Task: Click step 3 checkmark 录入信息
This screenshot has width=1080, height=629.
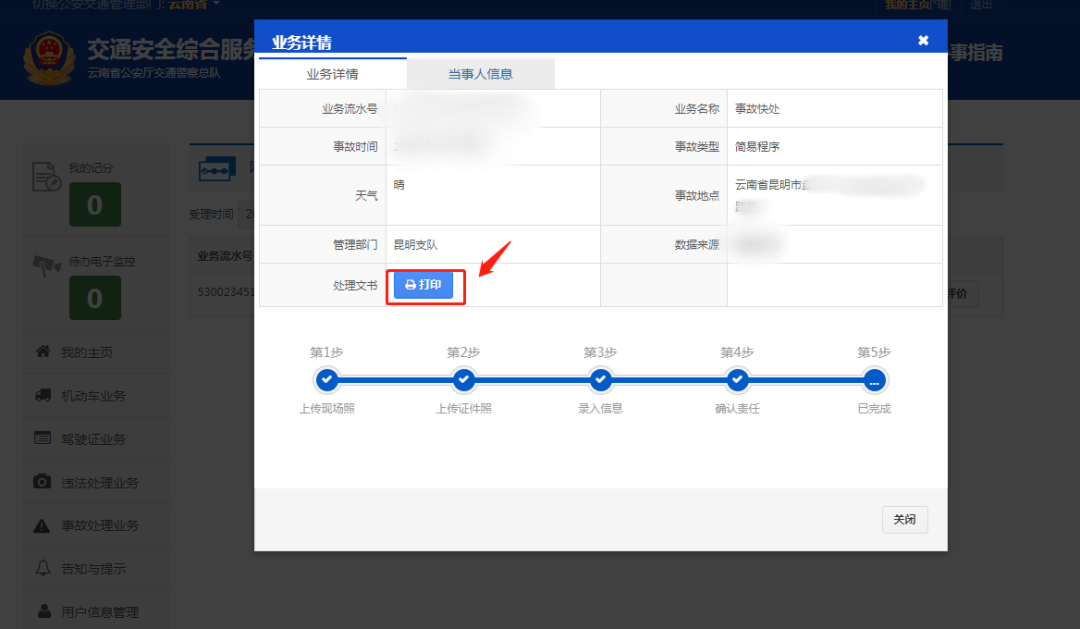Action: click(600, 380)
